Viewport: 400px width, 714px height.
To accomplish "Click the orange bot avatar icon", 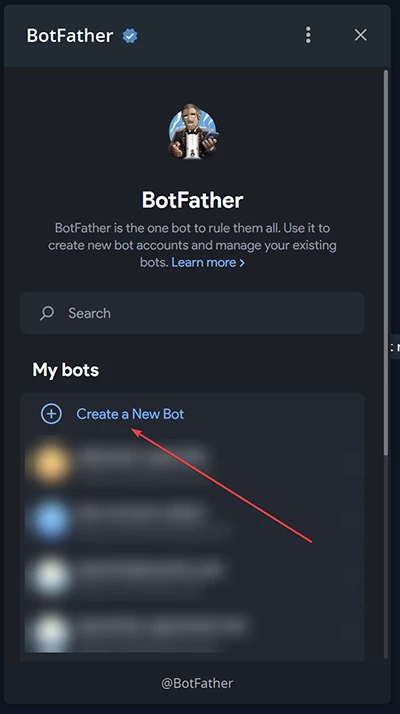I will coord(50,463).
